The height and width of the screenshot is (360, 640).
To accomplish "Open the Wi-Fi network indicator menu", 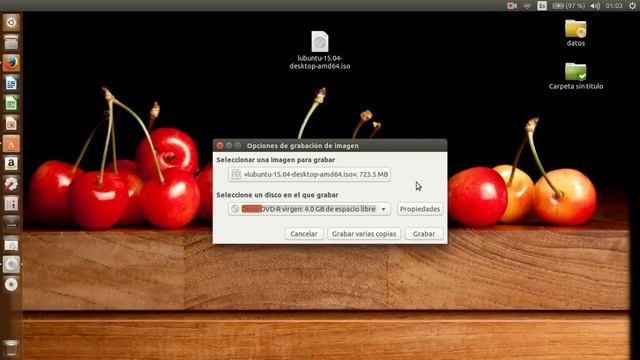I will (527, 6).
